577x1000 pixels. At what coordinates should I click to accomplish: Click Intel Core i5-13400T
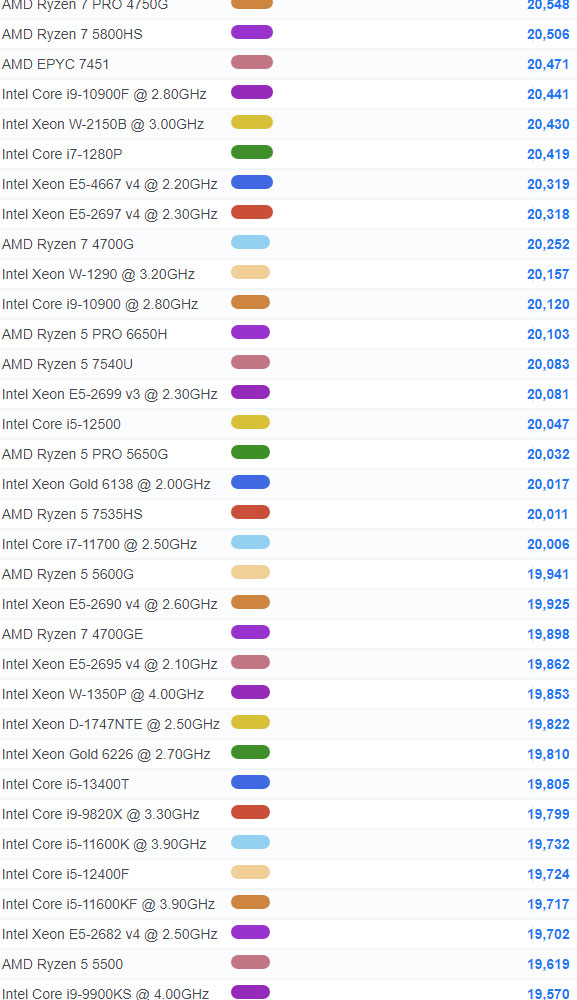click(65, 784)
